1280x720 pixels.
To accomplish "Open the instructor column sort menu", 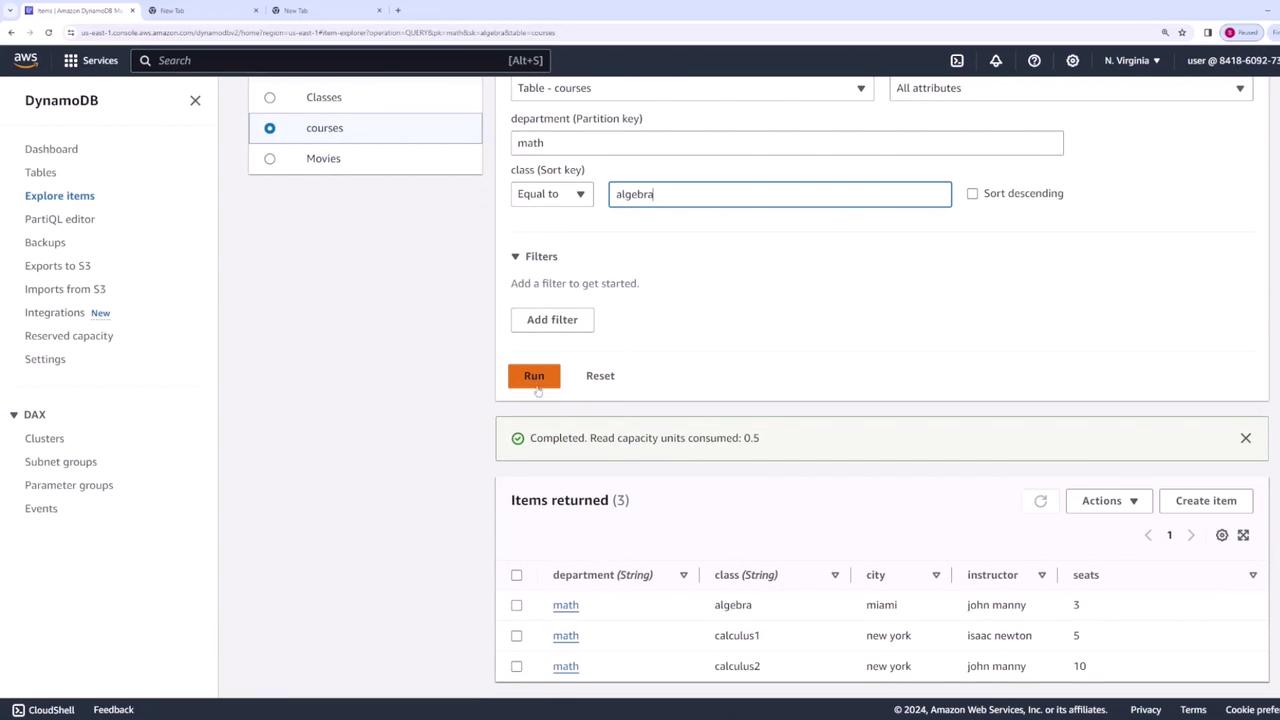I will point(1042,575).
